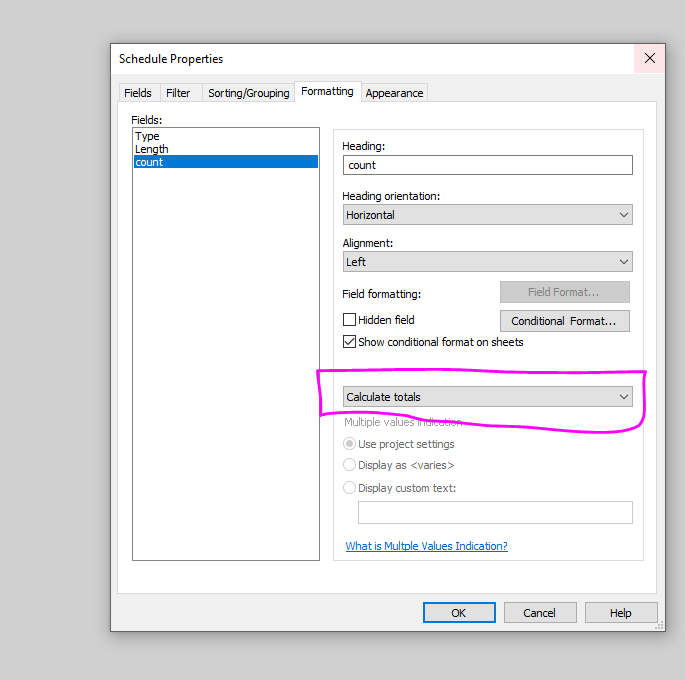The image size is (685, 680).
Task: Open the Filter tab
Action: click(x=178, y=93)
